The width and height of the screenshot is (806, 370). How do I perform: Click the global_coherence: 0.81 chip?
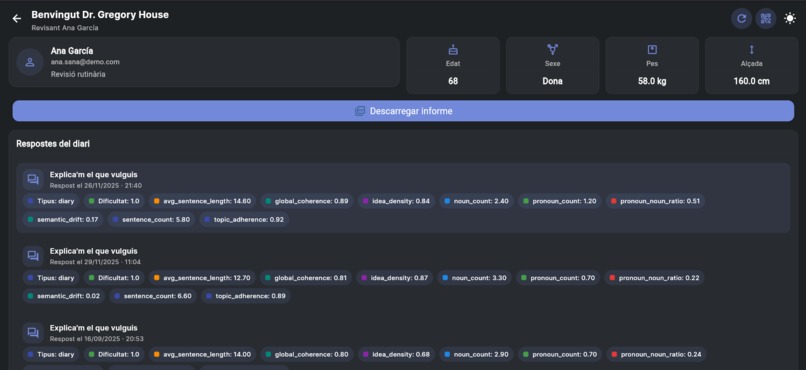pos(306,278)
